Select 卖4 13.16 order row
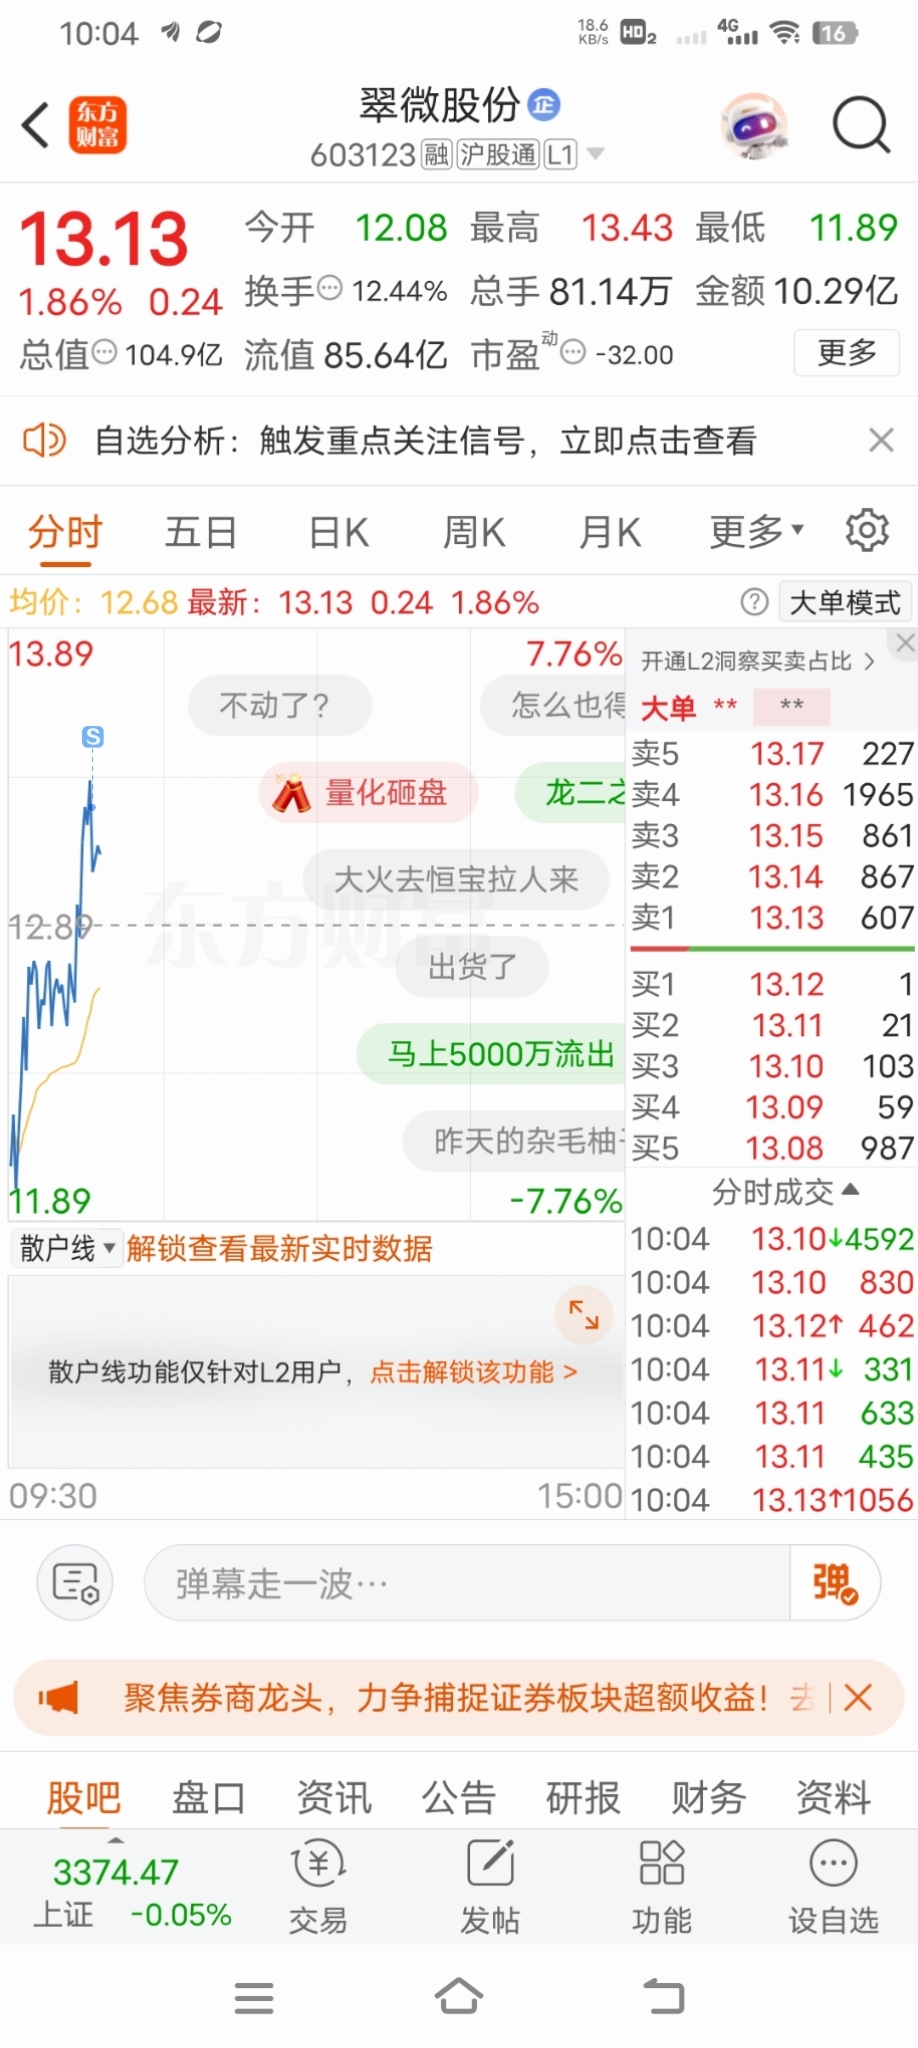The height and width of the screenshot is (2048, 918). pyautogui.click(x=772, y=794)
